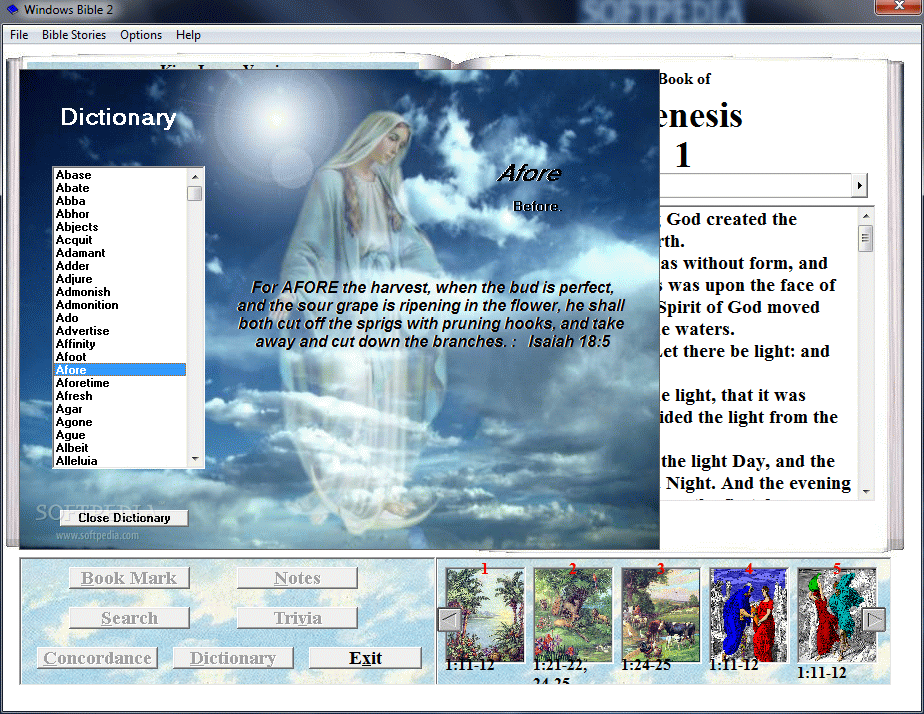The height and width of the screenshot is (714, 924).
Task: Select 'Admonish' in dictionary list
Action: [x=120, y=292]
